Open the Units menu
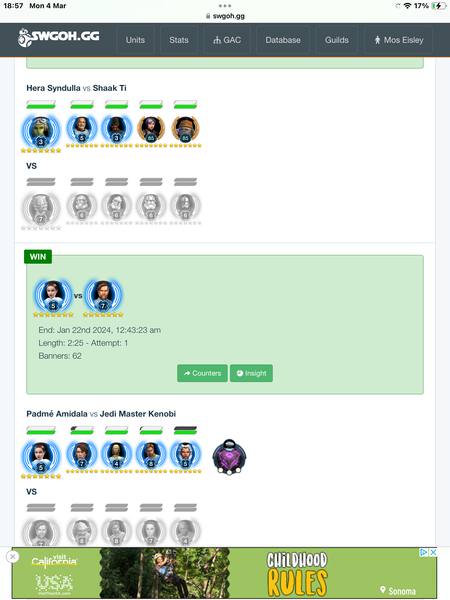450x600 pixels. point(135,40)
